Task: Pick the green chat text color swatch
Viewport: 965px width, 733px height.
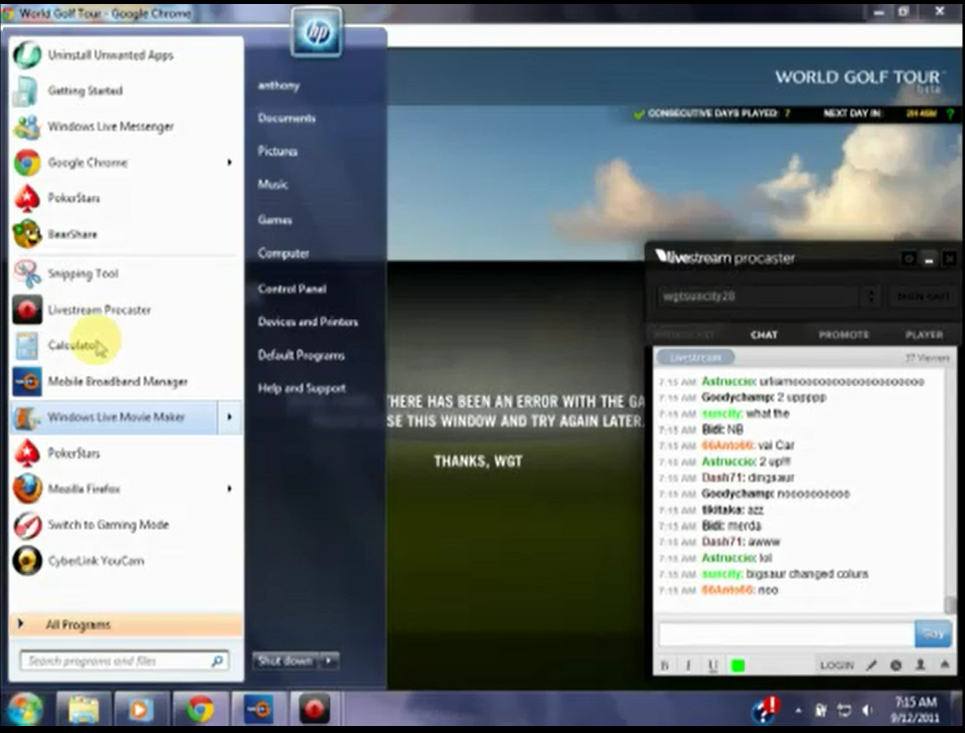Action: [x=738, y=665]
